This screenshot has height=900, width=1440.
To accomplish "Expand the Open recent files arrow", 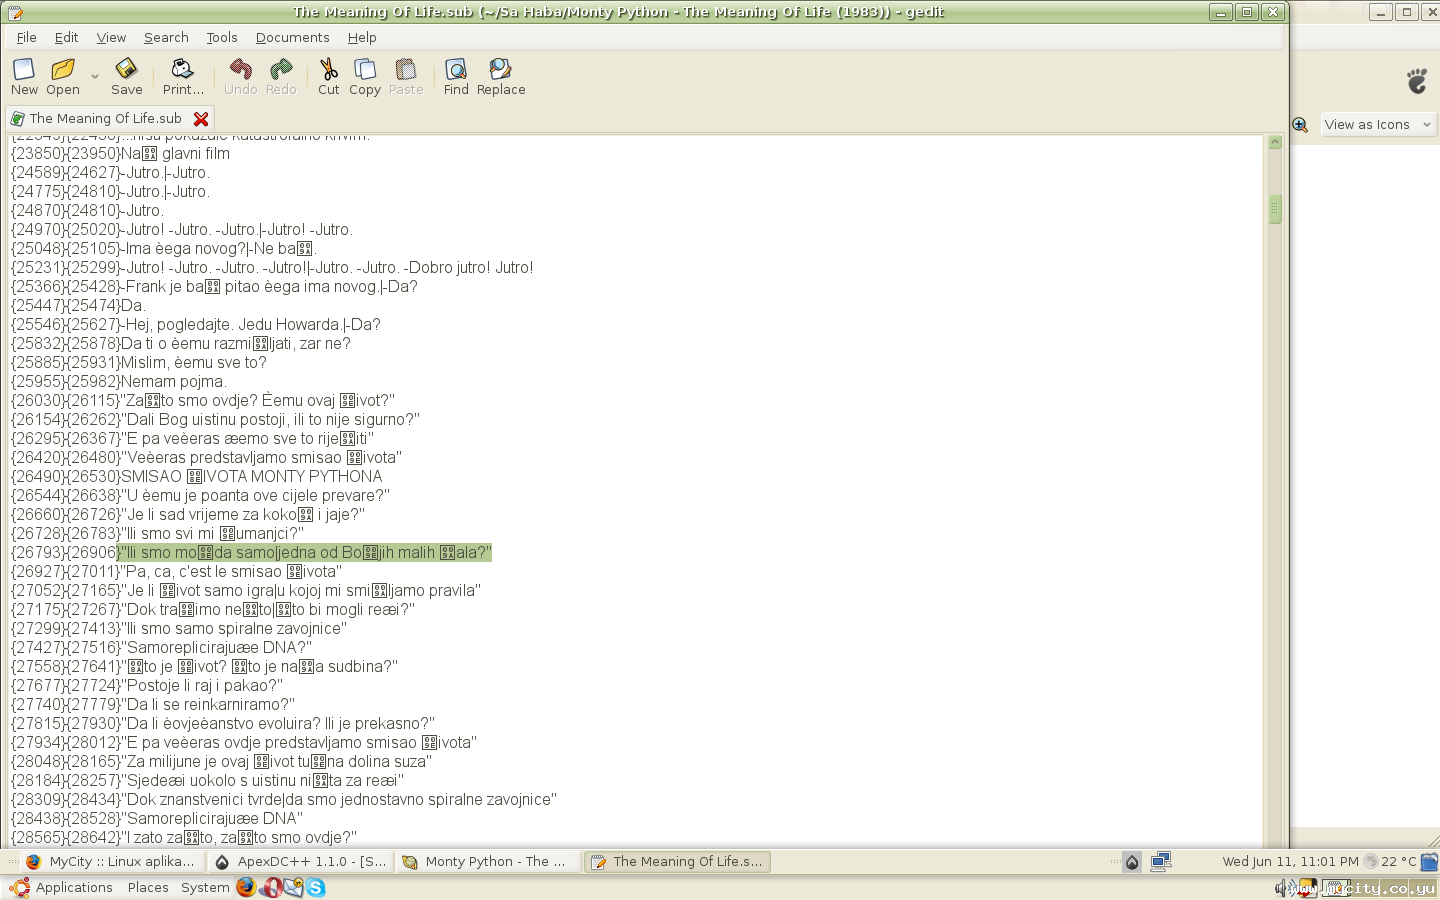I will tap(95, 76).
